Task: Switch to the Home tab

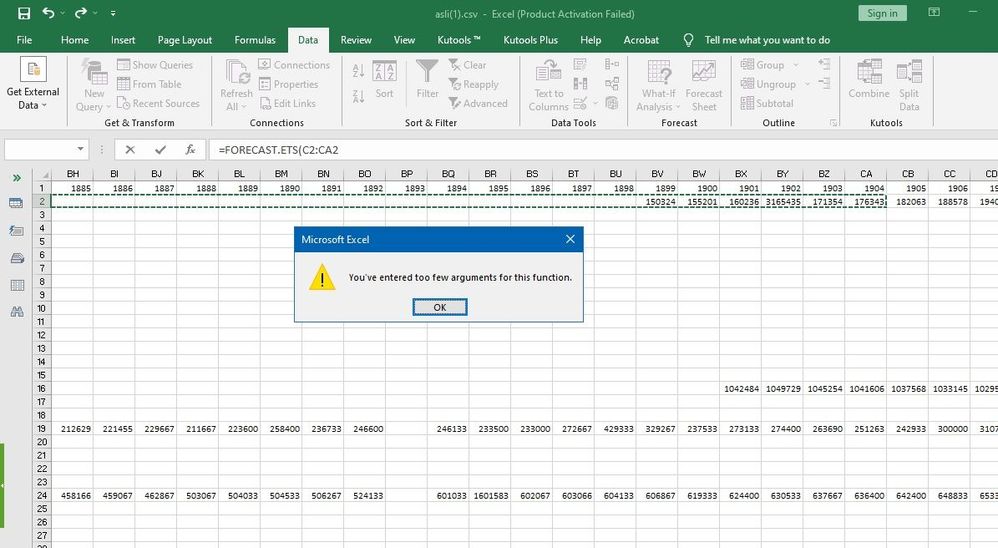Action: click(x=74, y=40)
